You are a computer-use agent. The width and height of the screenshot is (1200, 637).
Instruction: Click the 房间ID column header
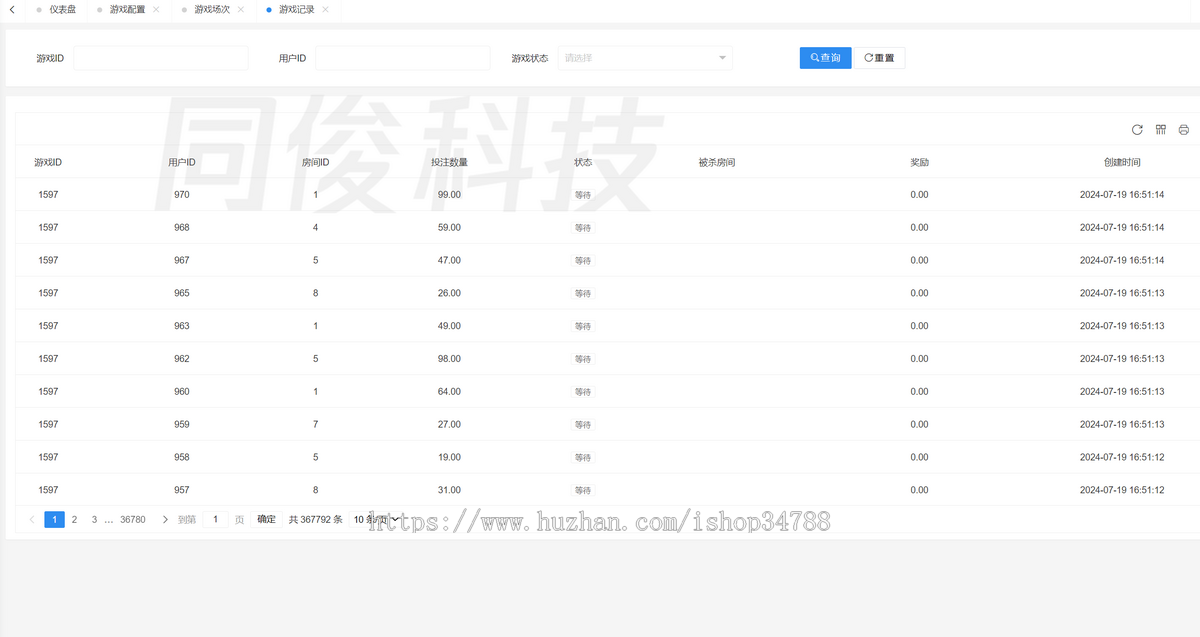tap(316, 162)
